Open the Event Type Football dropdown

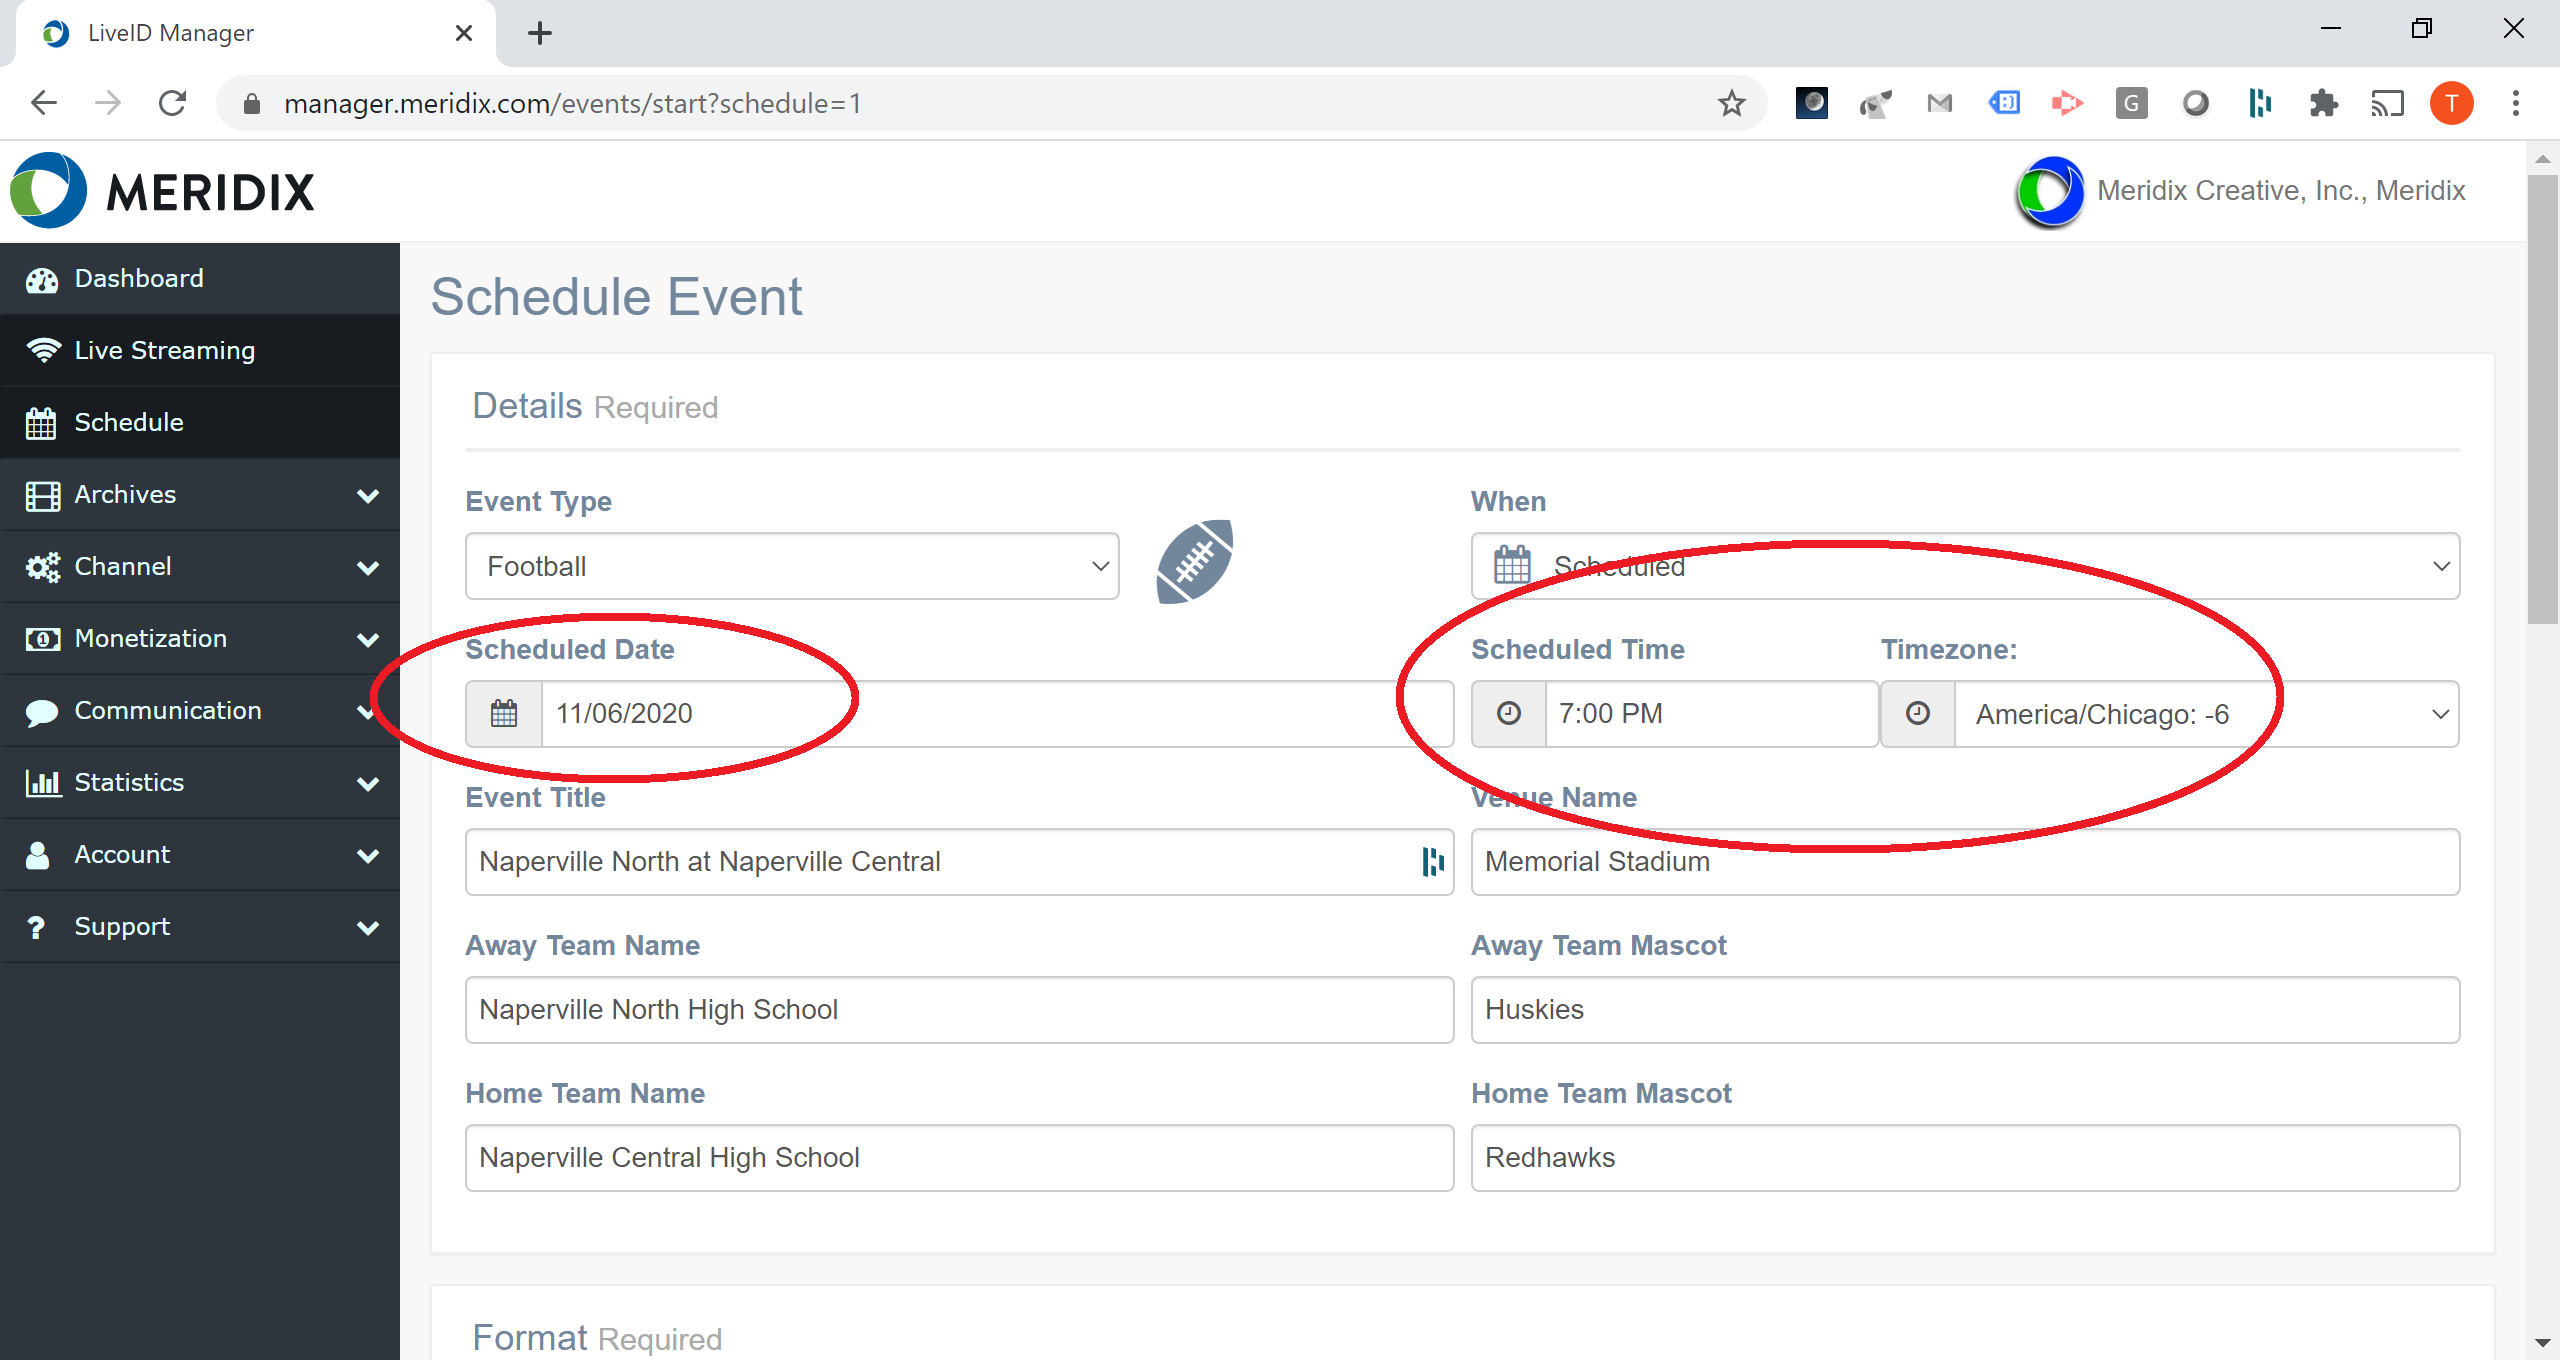791,566
